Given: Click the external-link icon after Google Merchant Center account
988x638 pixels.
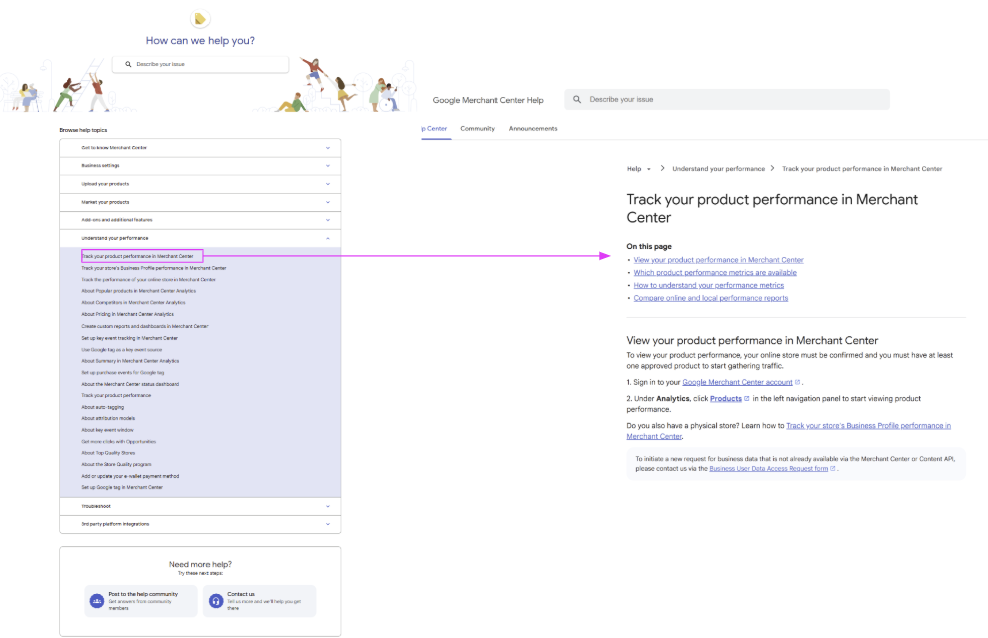Looking at the screenshot, I should (797, 382).
